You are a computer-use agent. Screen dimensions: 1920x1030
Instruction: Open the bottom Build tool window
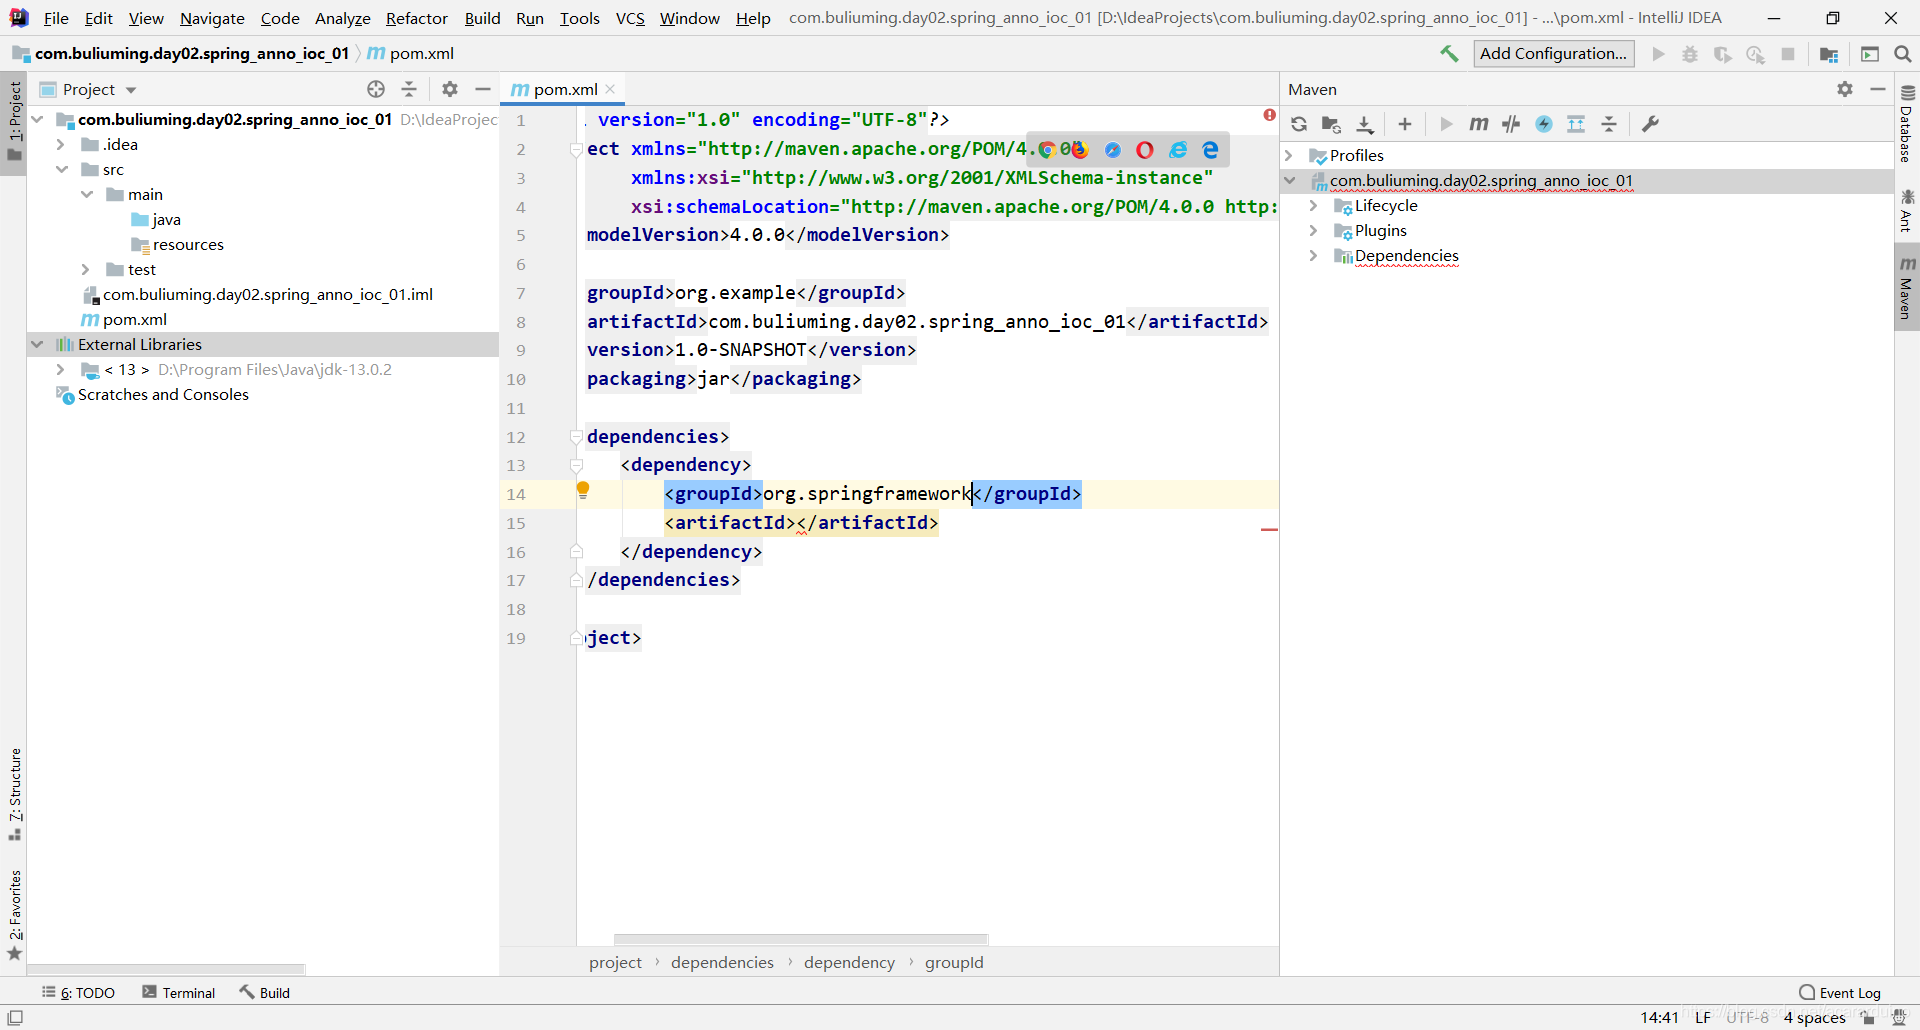point(265,993)
